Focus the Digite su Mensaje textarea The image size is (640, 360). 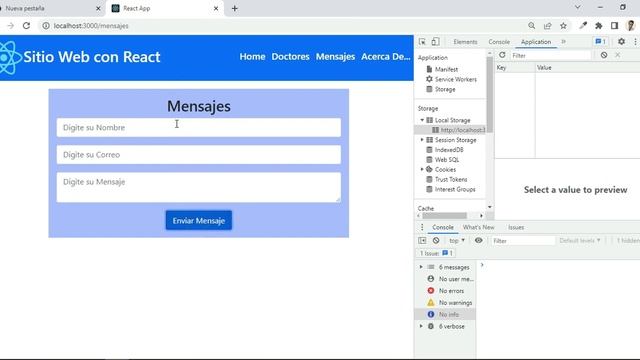(x=199, y=187)
